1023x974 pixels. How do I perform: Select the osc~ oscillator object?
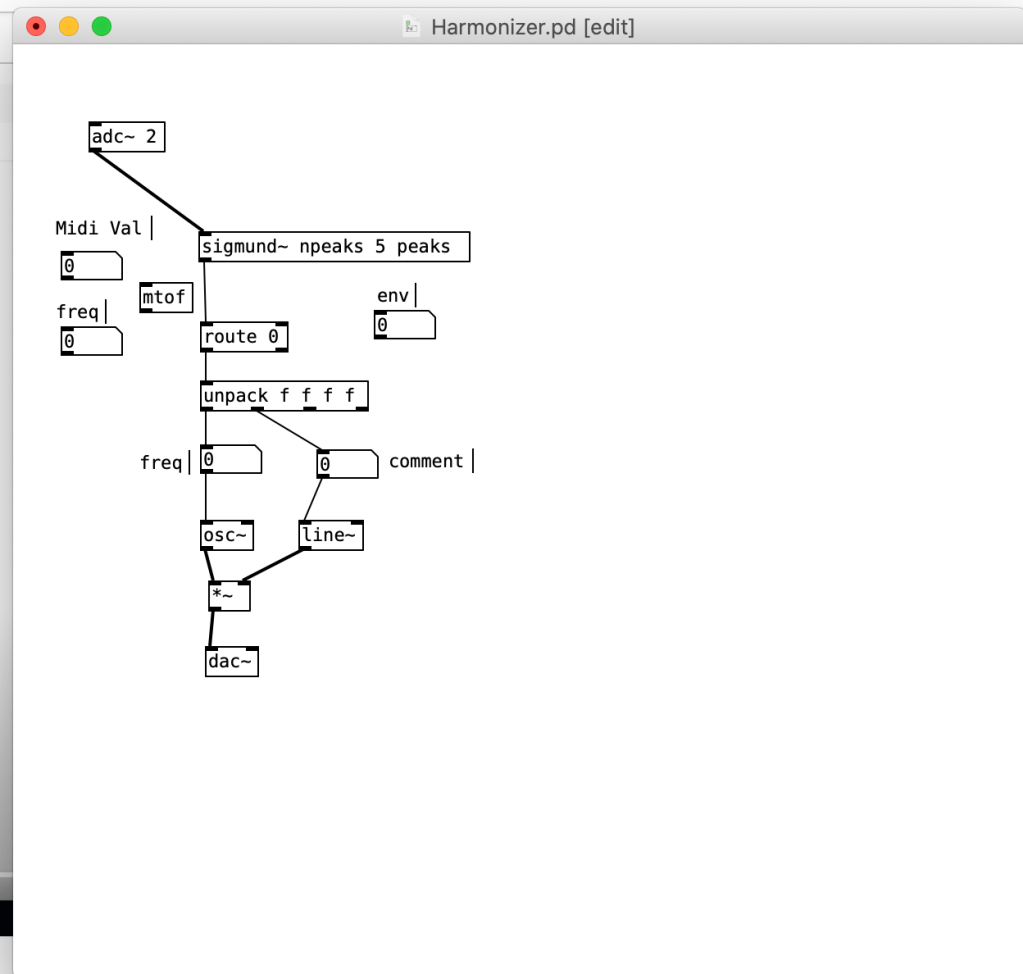click(226, 536)
